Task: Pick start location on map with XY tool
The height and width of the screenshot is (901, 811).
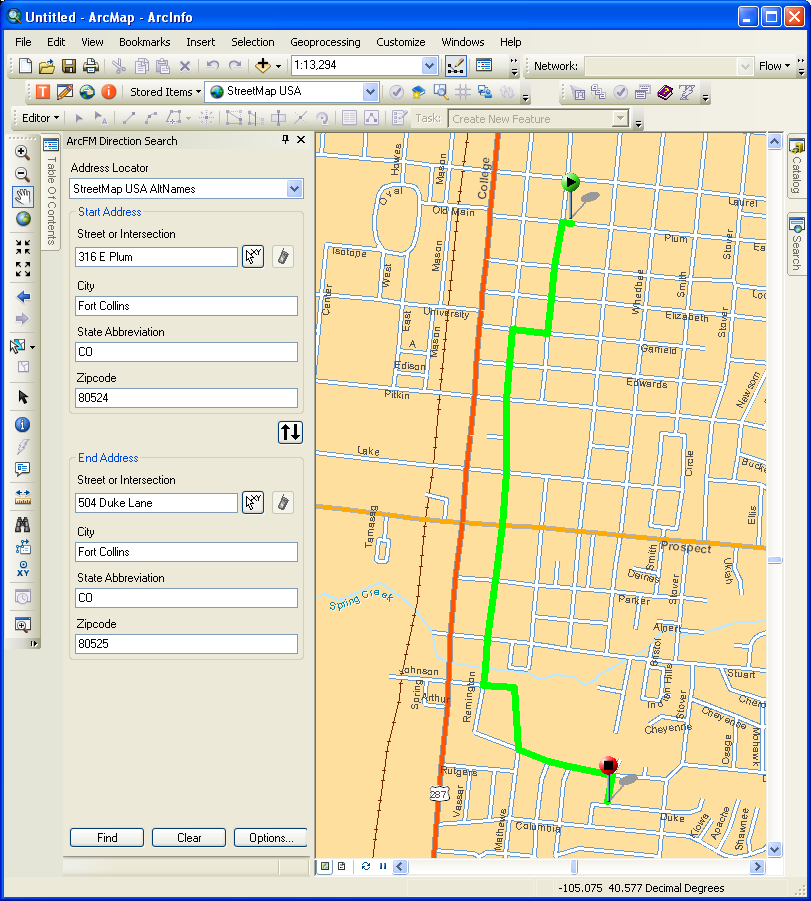Action: (x=253, y=256)
